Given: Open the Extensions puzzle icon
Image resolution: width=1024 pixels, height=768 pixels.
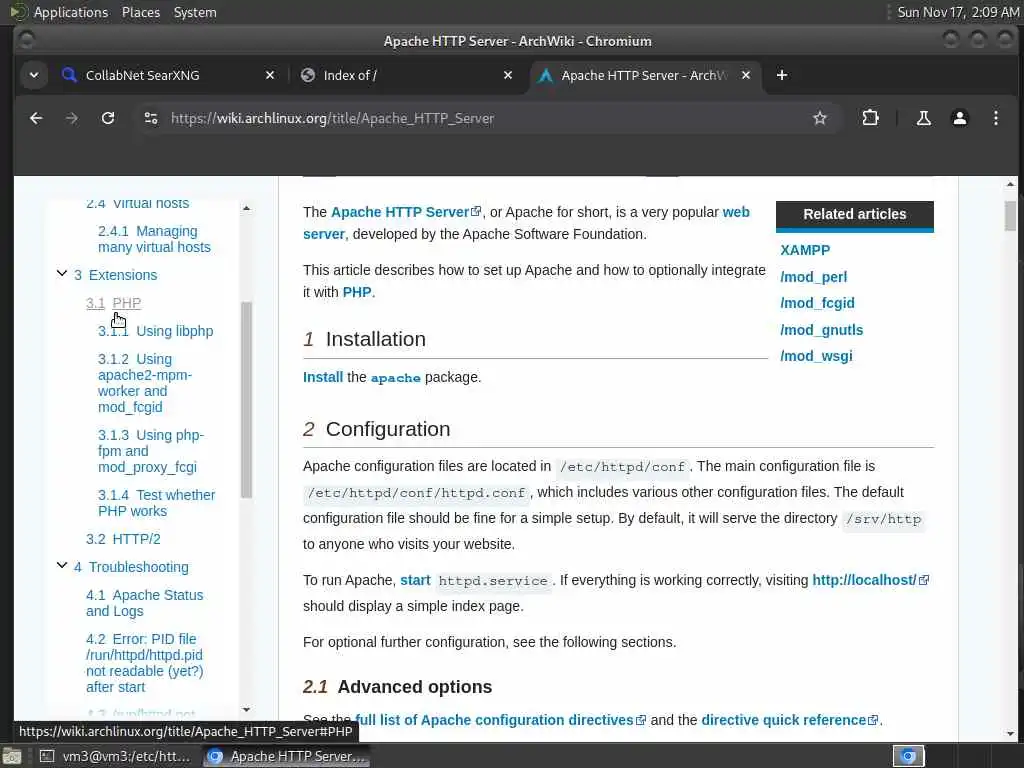Looking at the screenshot, I should tap(871, 118).
